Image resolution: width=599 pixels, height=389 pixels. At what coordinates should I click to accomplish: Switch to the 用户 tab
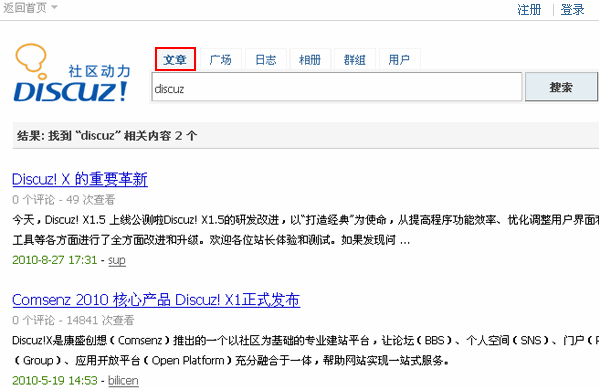399,60
